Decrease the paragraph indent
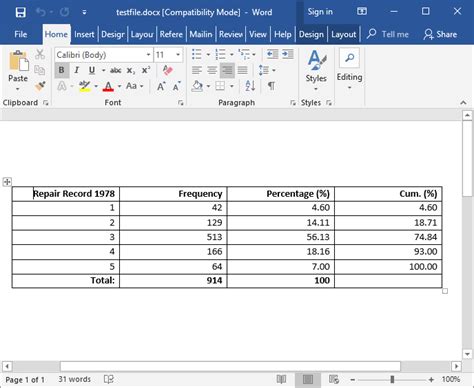474x388 pixels. click(x=272, y=54)
